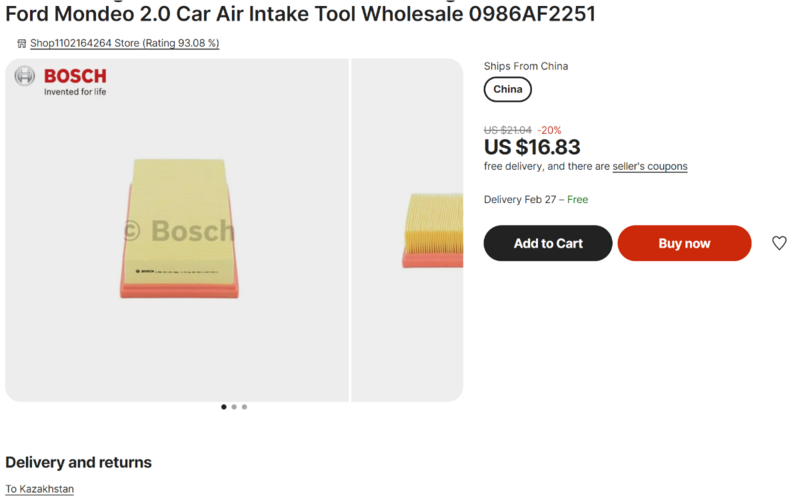Screen dimensions: 800x498
Task: Change the delivery destination To Kazakhstan
Action: [39, 489]
